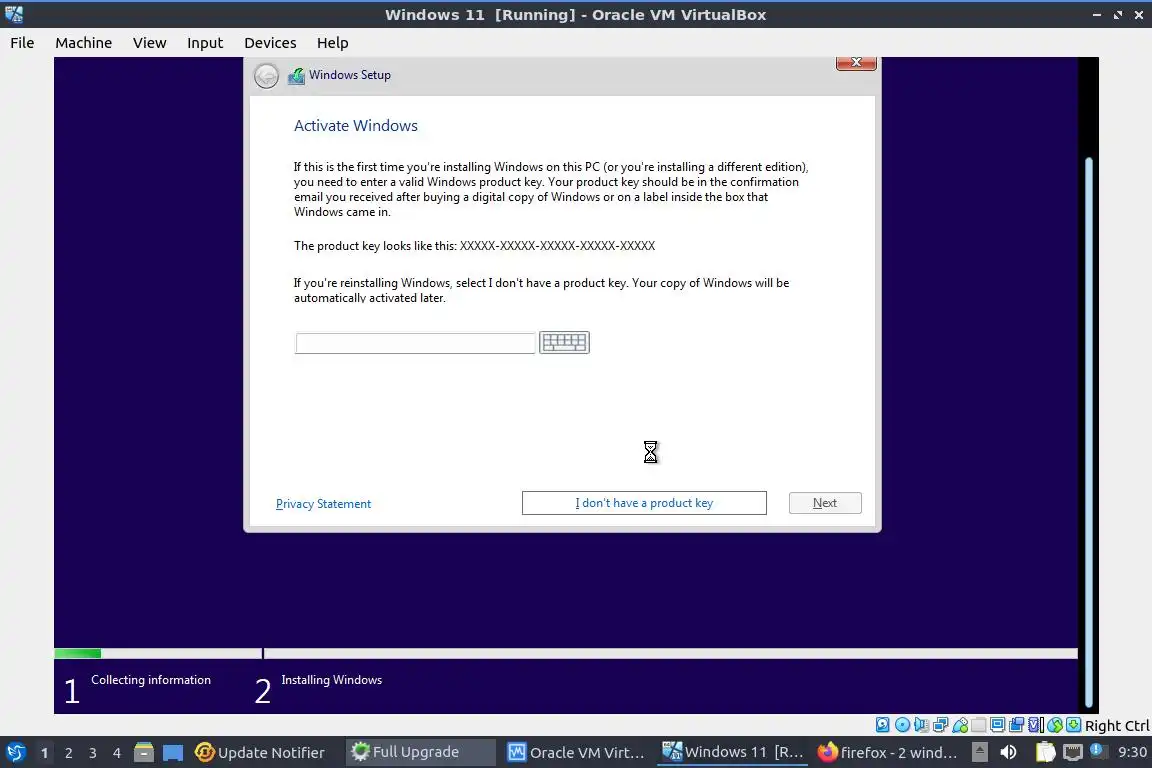The image size is (1152, 768).
Task: Switch to virtual desktop 1
Action: pos(45,753)
